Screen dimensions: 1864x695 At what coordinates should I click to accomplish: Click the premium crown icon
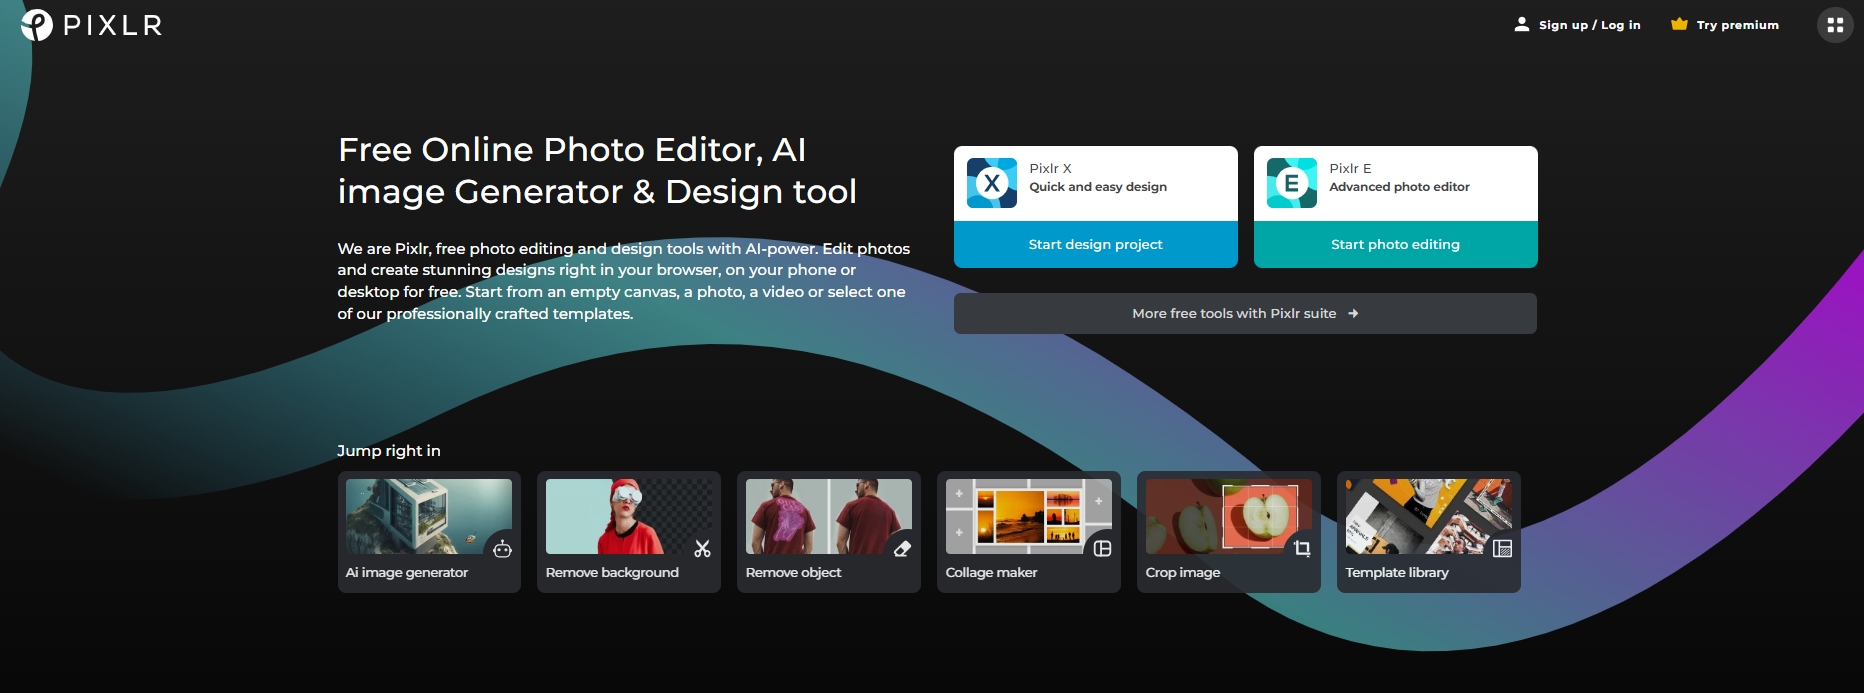point(1679,24)
